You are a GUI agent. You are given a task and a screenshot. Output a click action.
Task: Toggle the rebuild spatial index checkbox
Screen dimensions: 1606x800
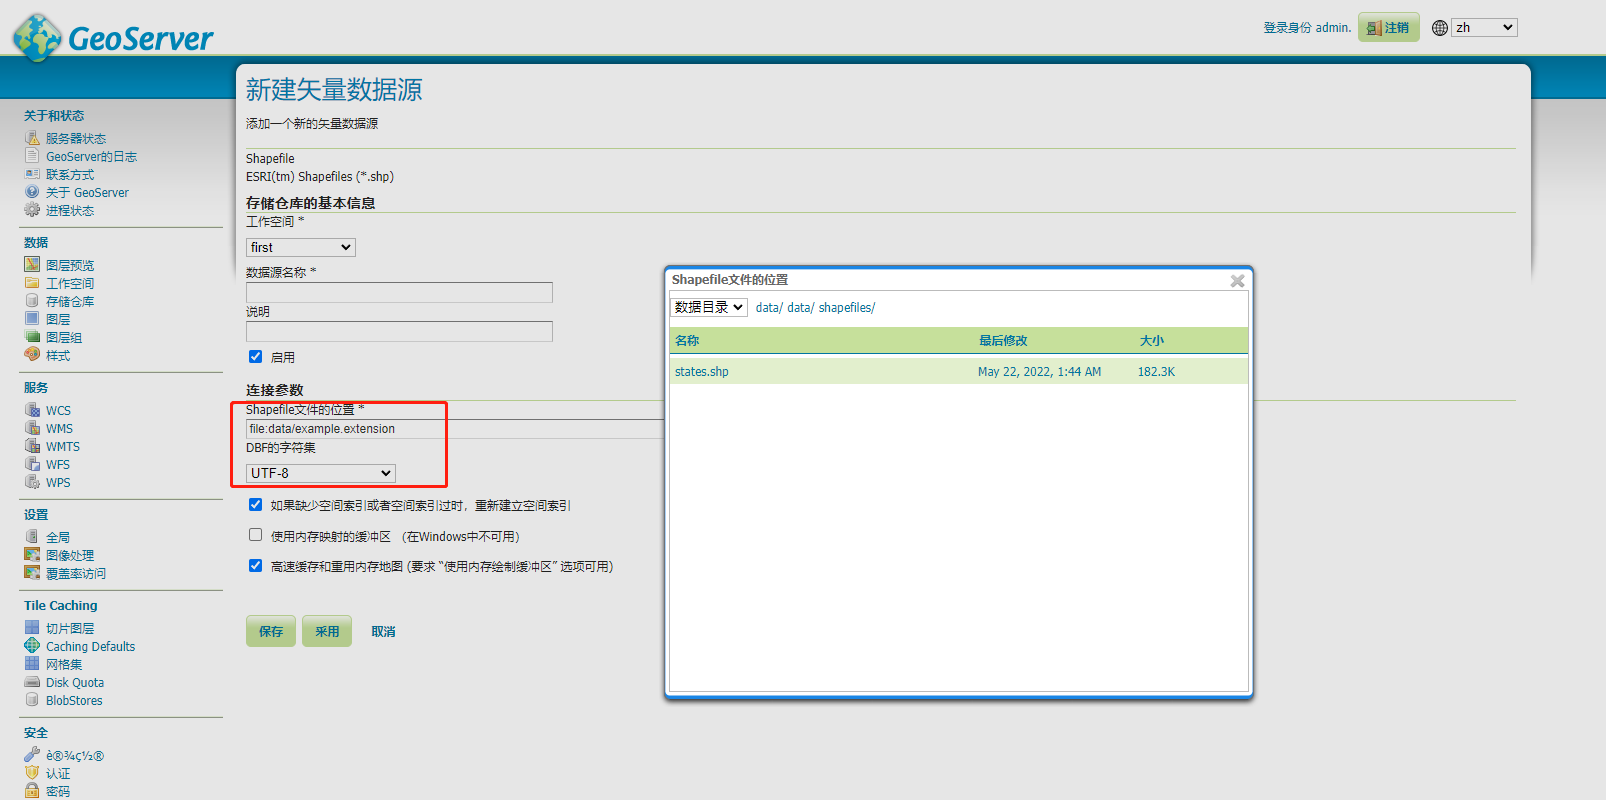(255, 505)
